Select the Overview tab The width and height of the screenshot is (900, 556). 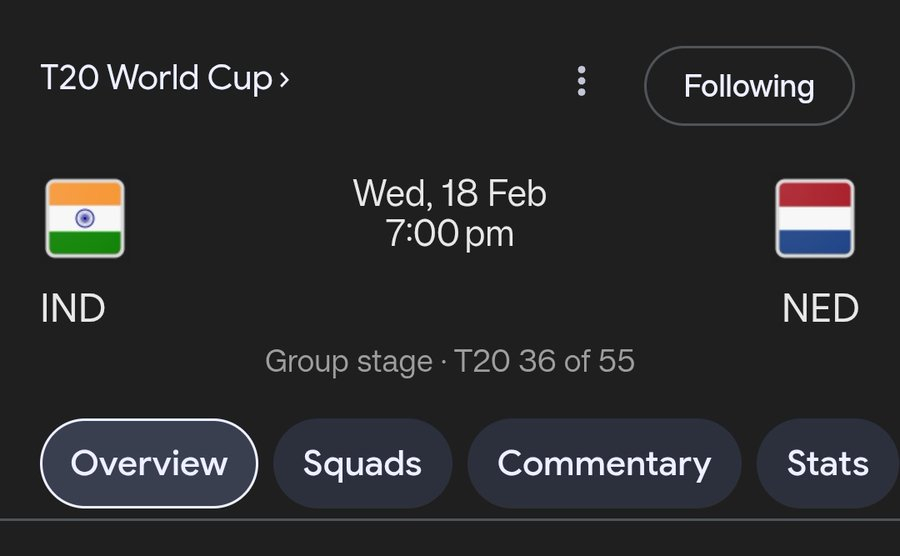pyautogui.click(x=149, y=463)
